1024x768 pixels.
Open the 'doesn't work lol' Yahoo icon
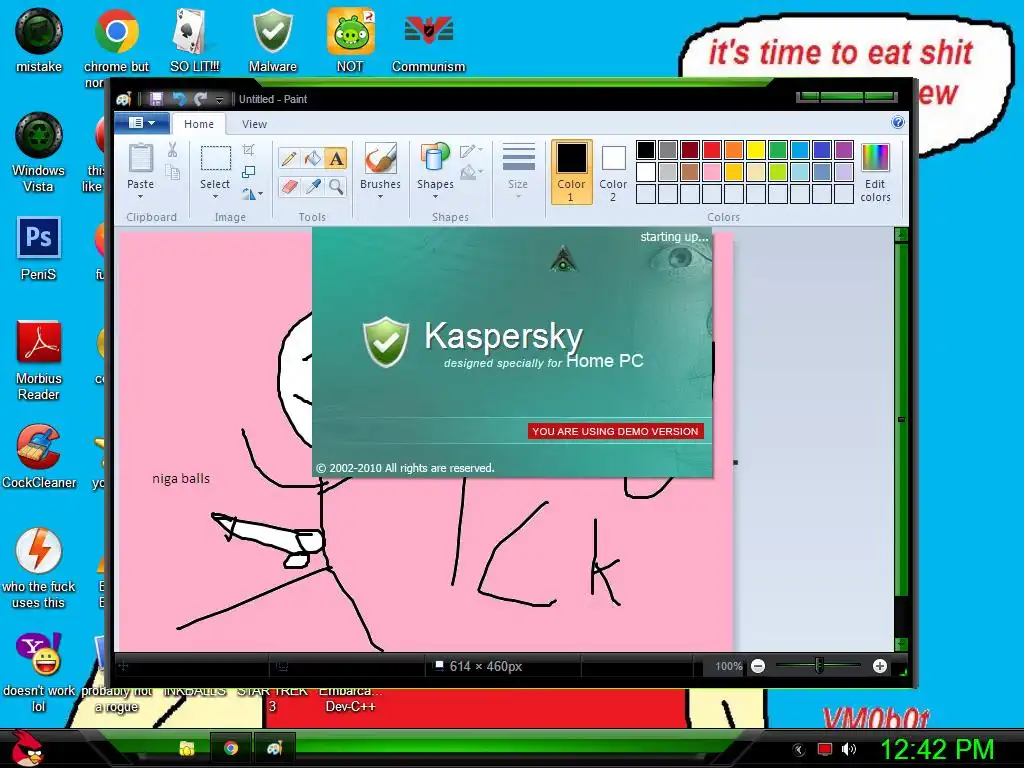point(39,672)
